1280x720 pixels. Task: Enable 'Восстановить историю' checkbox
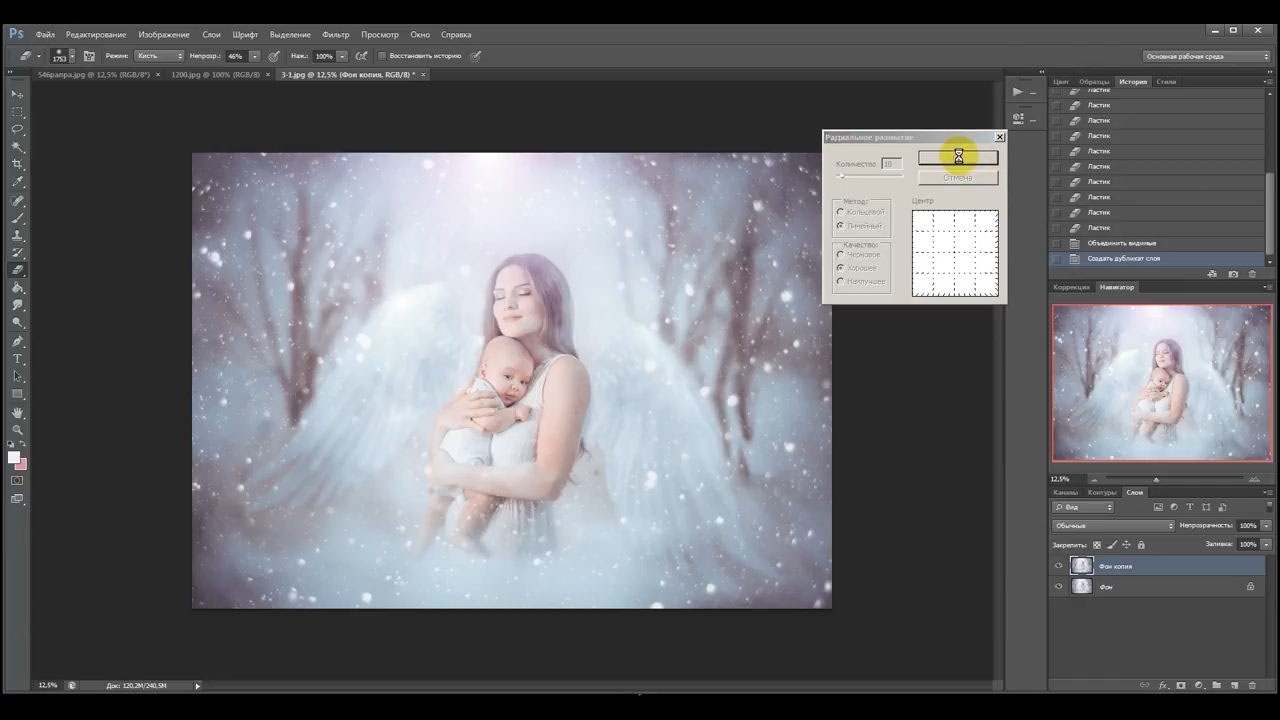382,56
